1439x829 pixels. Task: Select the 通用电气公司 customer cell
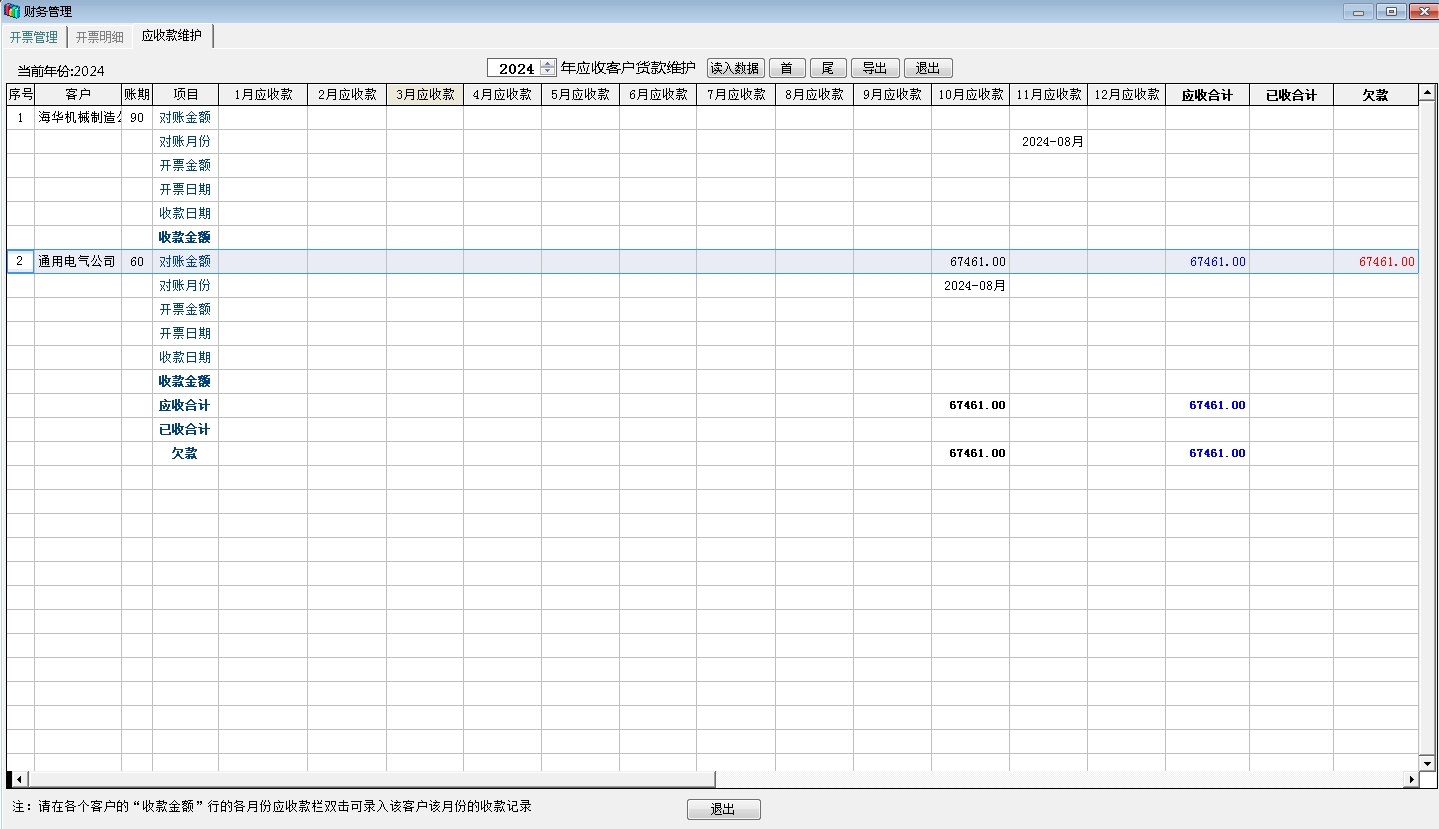click(x=77, y=261)
